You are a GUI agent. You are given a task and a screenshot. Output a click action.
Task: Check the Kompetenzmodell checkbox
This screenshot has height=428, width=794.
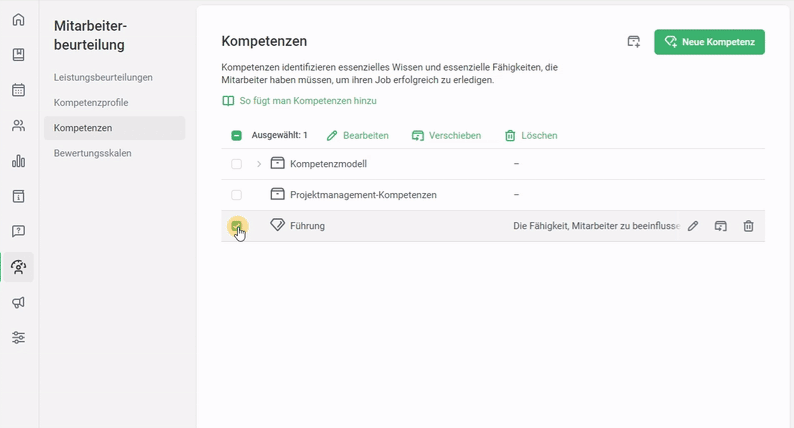pyautogui.click(x=236, y=164)
